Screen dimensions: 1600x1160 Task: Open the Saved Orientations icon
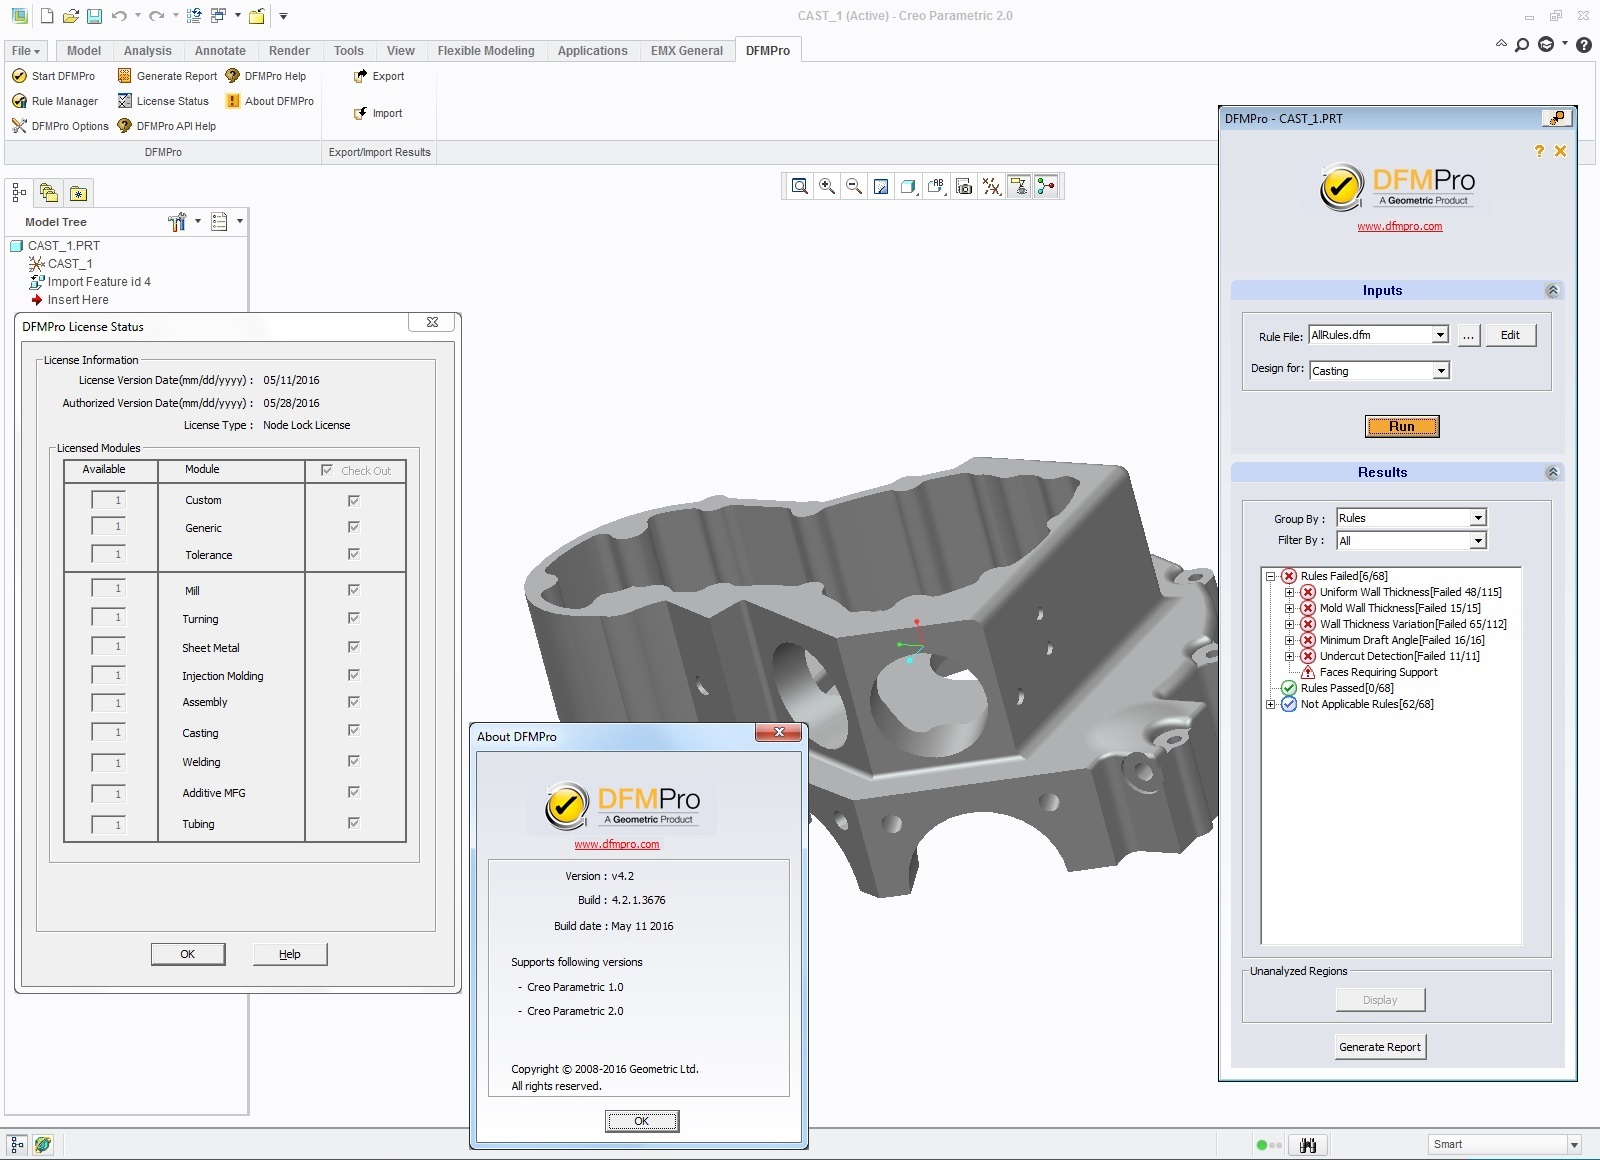click(x=936, y=186)
